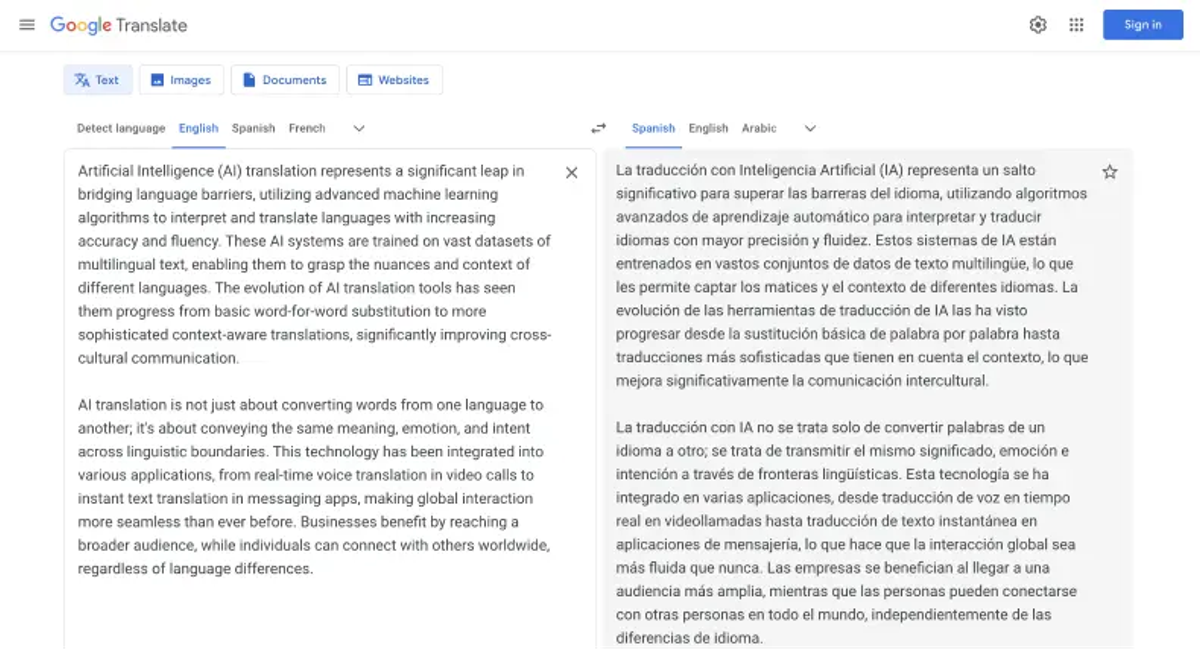Expand the target language list

point(810,128)
